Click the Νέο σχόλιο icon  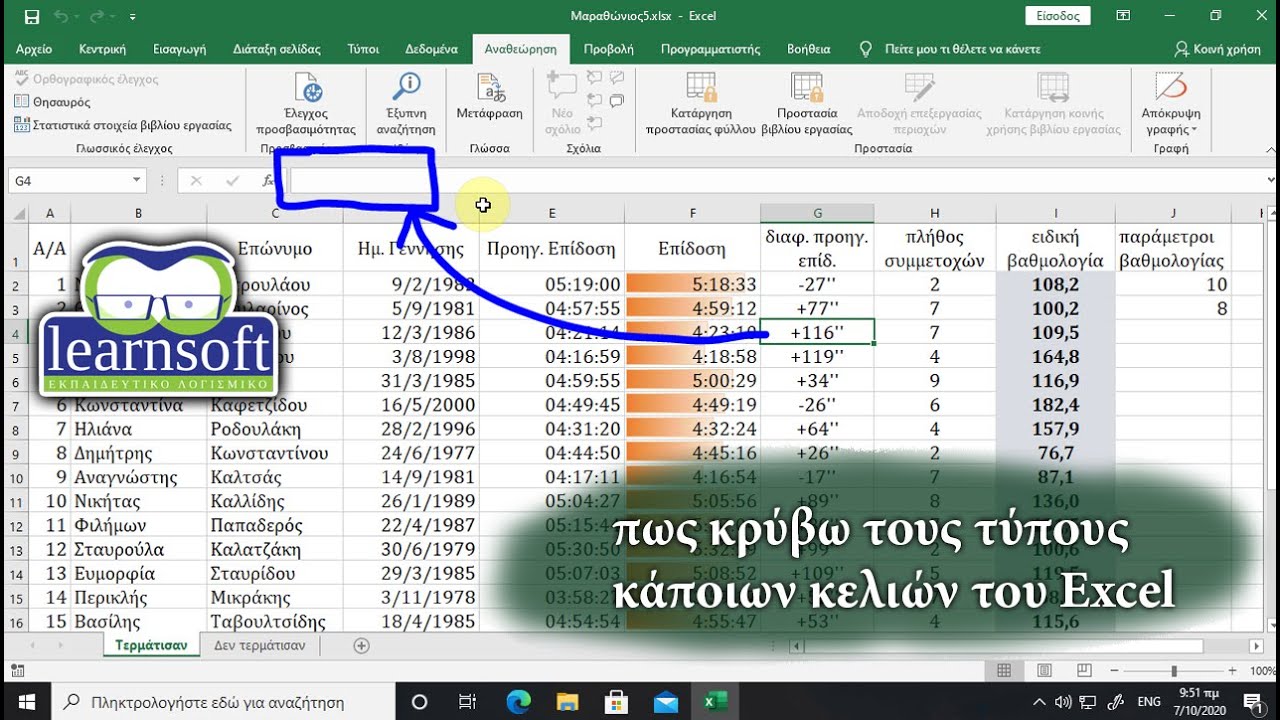563,87
